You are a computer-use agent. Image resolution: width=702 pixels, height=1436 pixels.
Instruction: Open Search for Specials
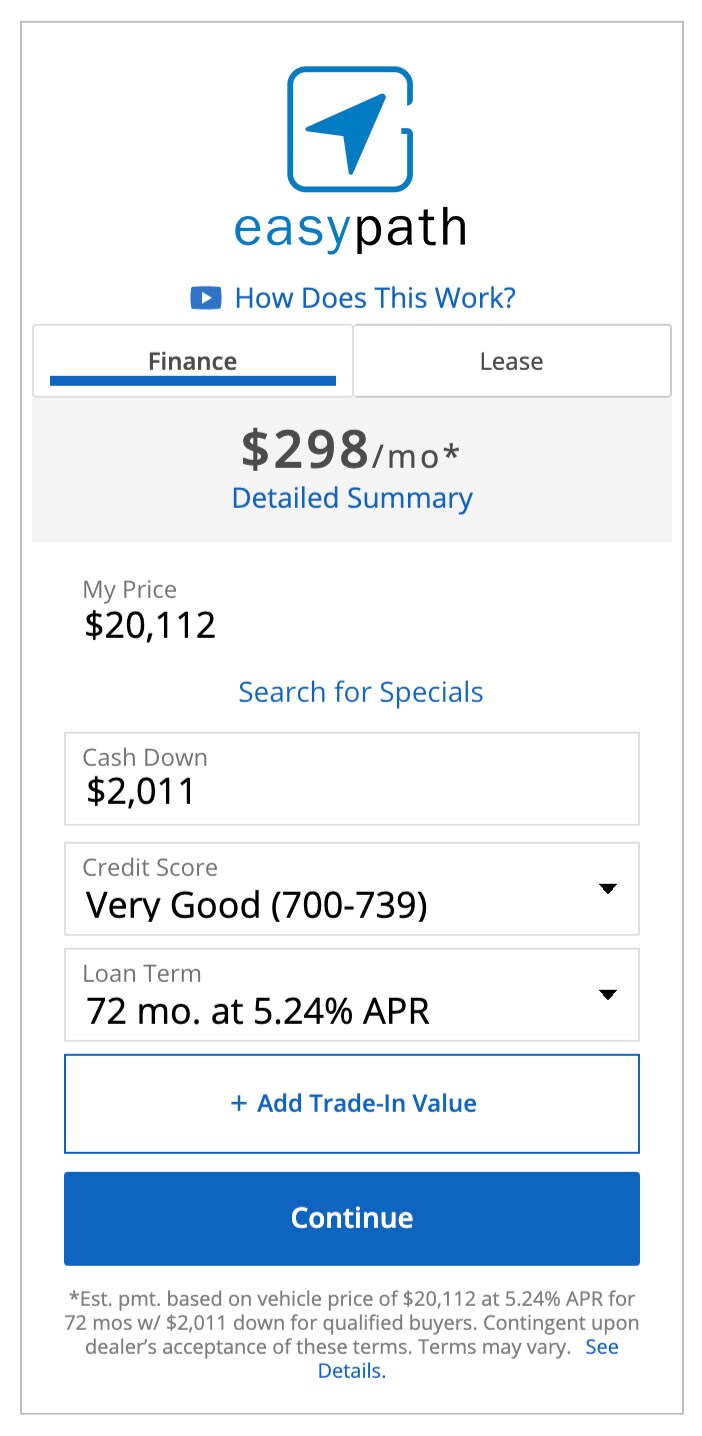coord(360,692)
